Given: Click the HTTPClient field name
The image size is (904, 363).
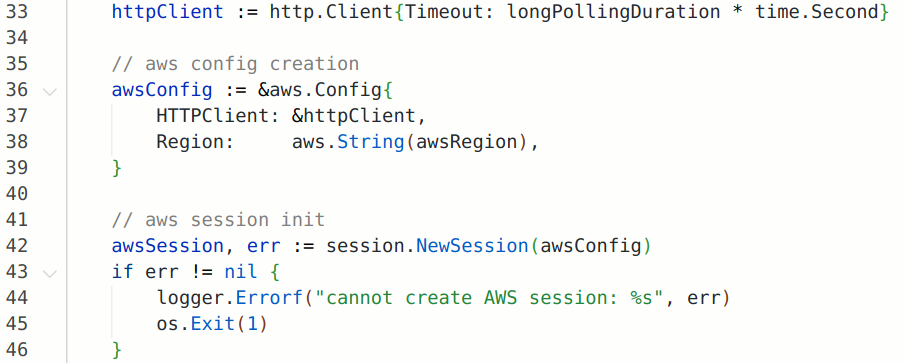Looking at the screenshot, I should click(x=213, y=115).
